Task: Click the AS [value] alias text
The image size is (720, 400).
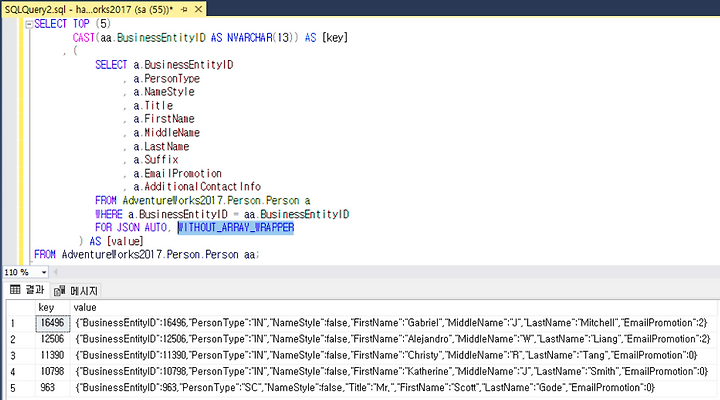Action: (x=117, y=241)
